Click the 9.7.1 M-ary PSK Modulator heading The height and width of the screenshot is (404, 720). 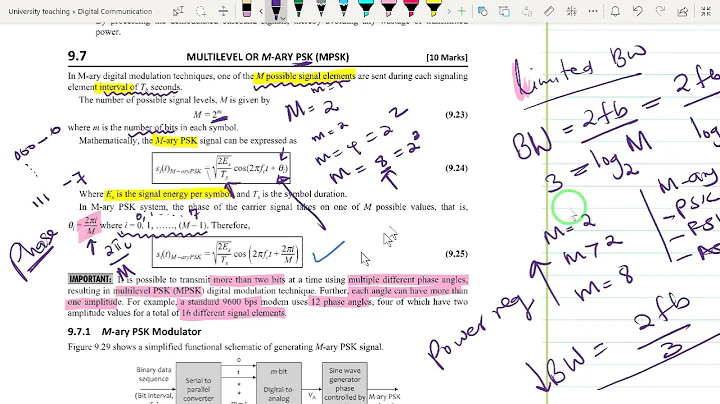(135, 331)
